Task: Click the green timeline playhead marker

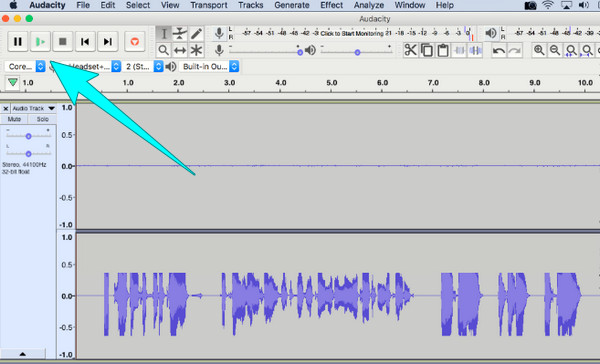Action: (x=13, y=82)
